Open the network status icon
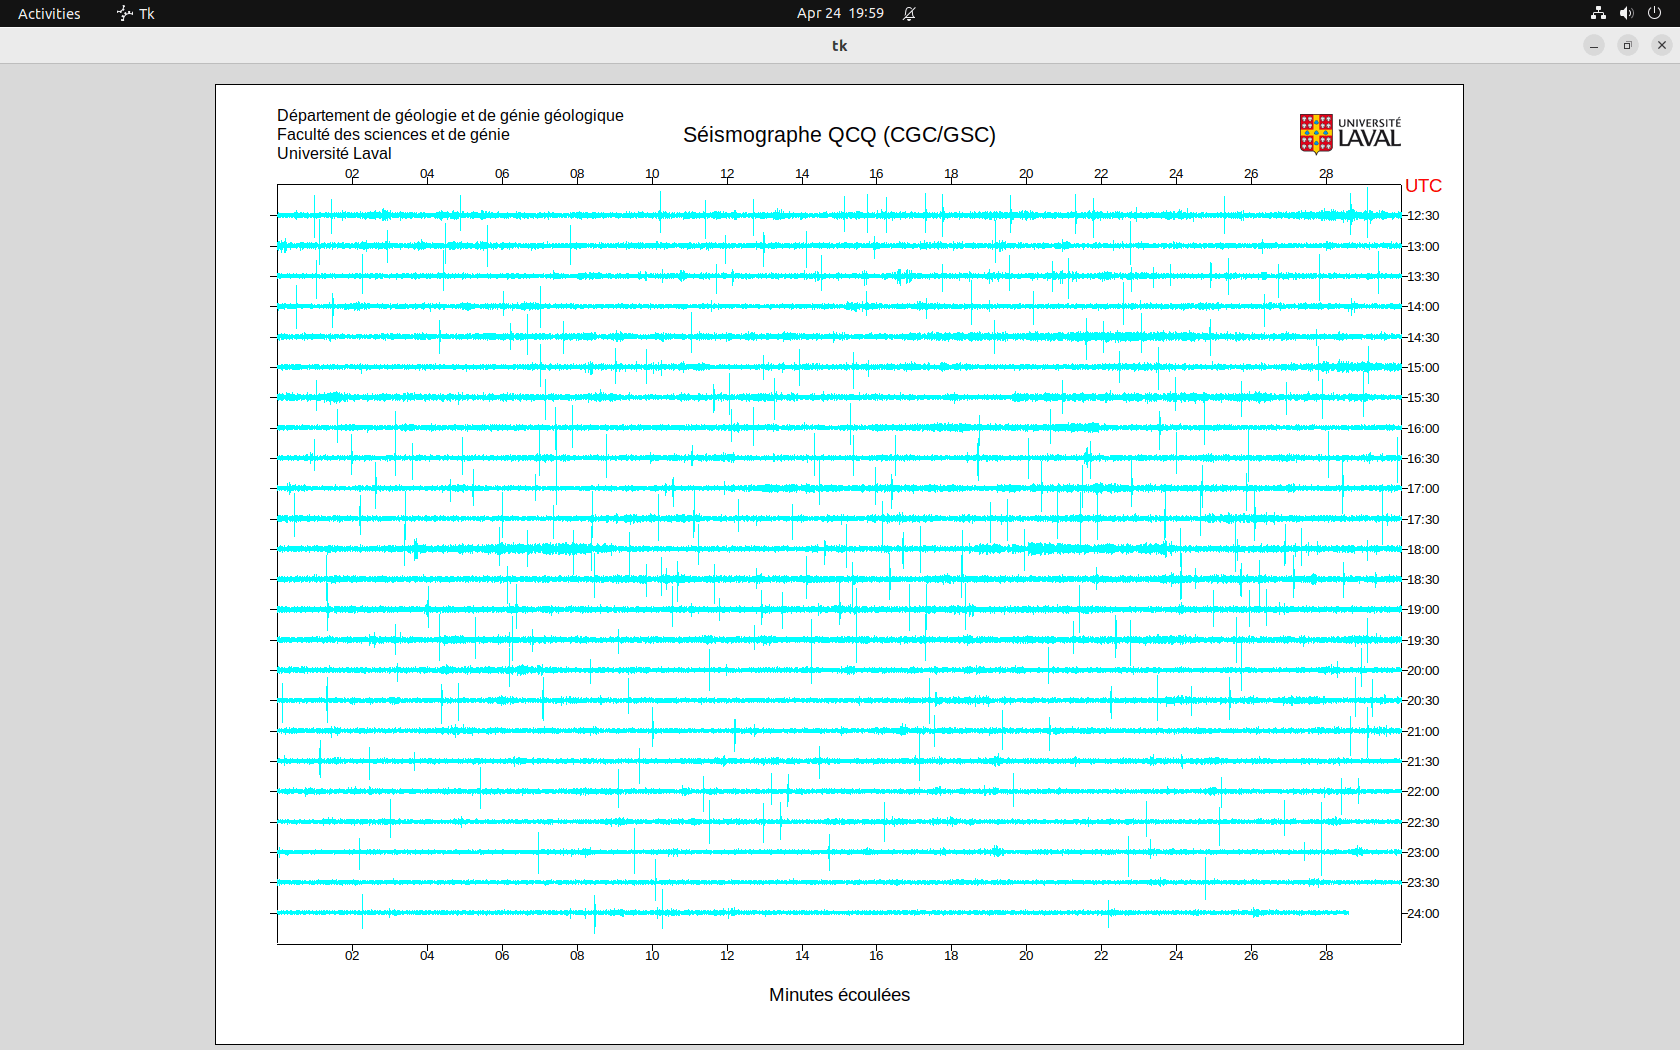 pyautogui.click(x=1598, y=13)
